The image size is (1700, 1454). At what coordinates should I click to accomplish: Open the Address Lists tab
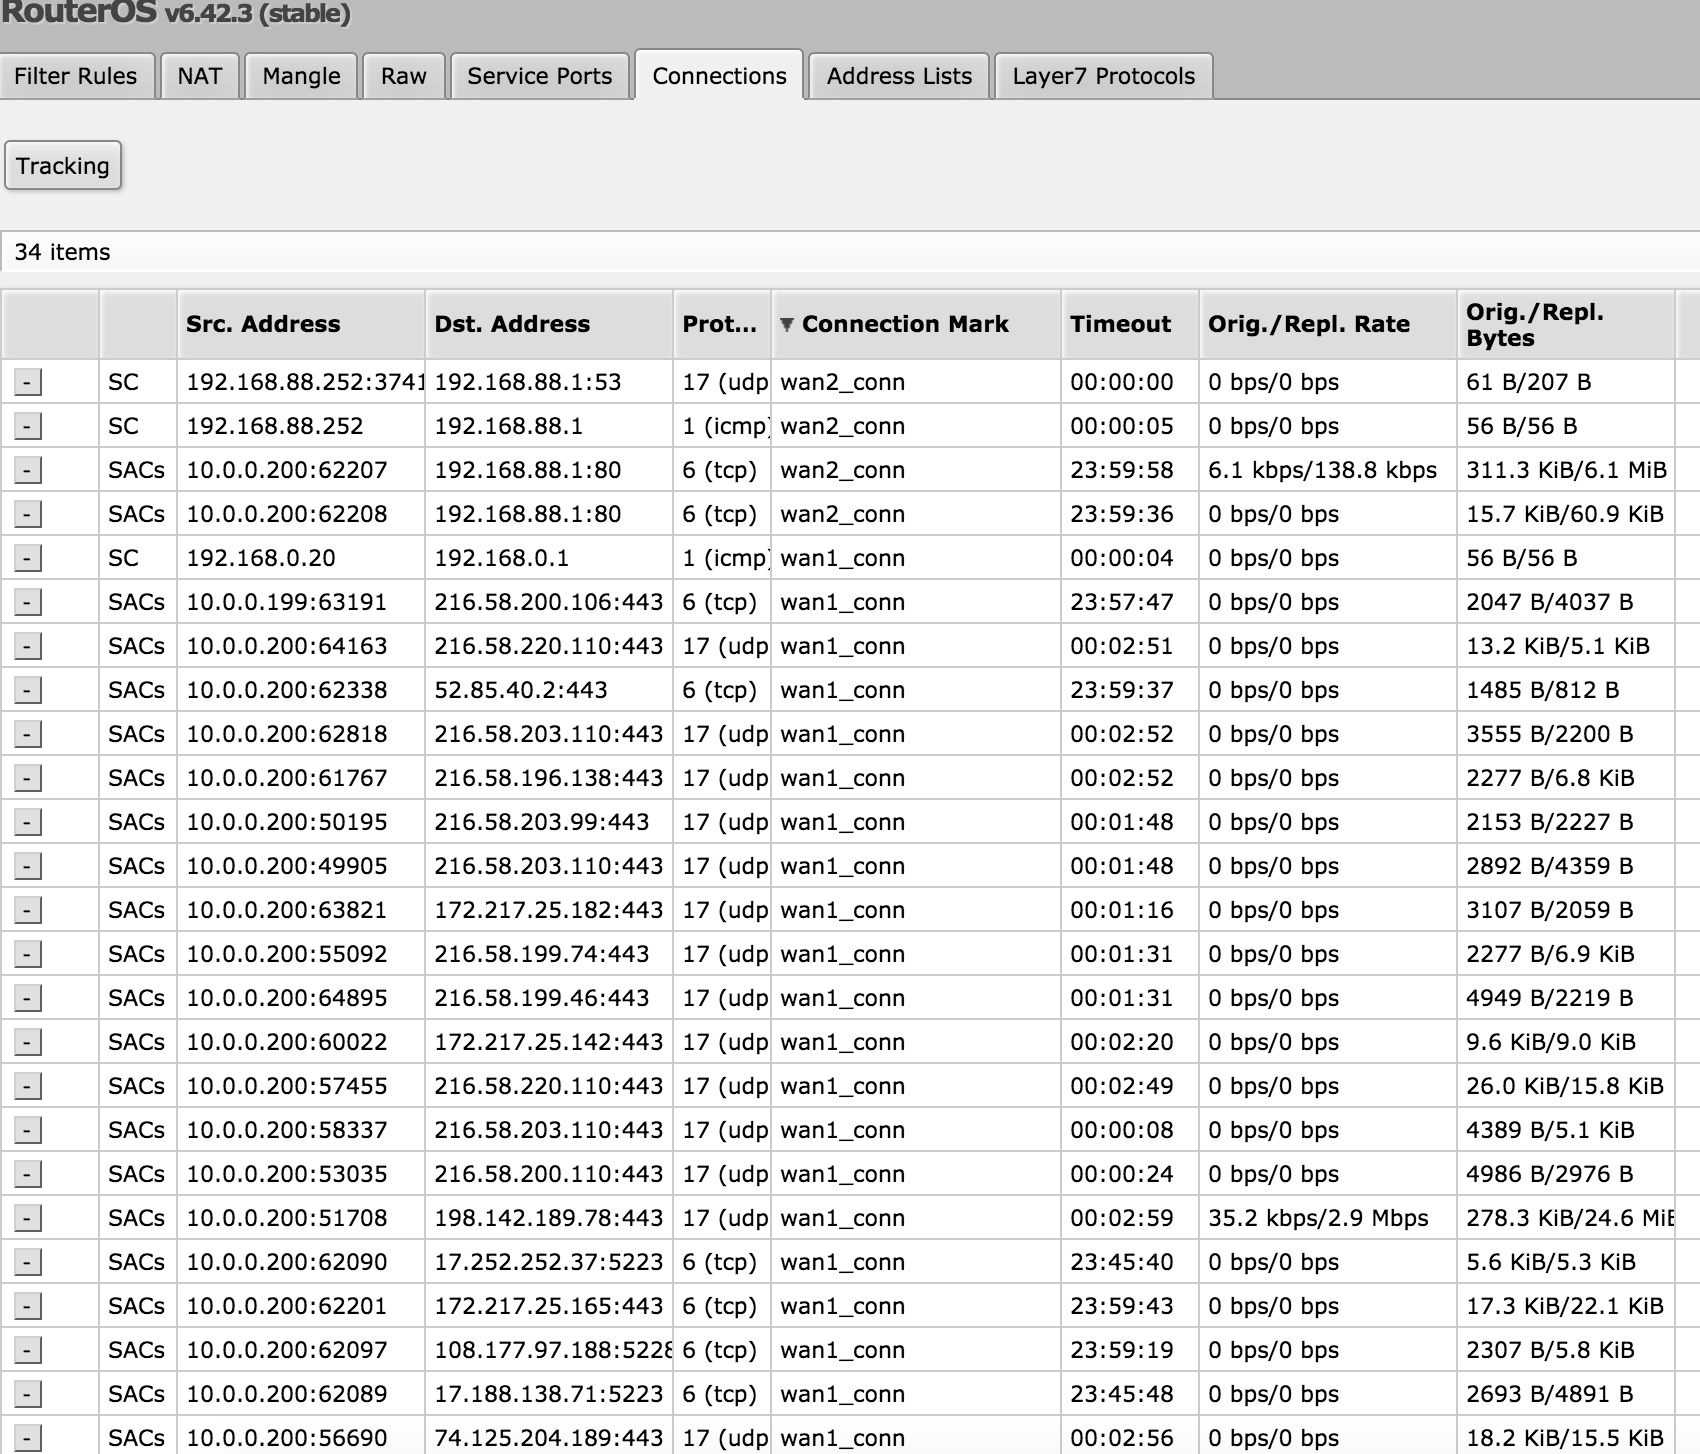[x=898, y=76]
